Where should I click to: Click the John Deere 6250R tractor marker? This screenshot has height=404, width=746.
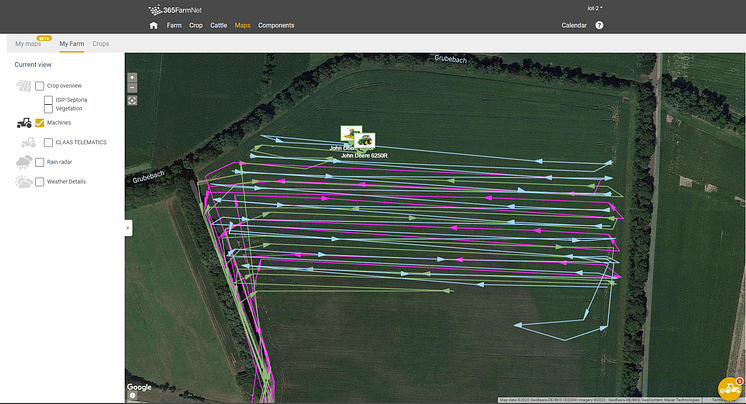(365, 142)
